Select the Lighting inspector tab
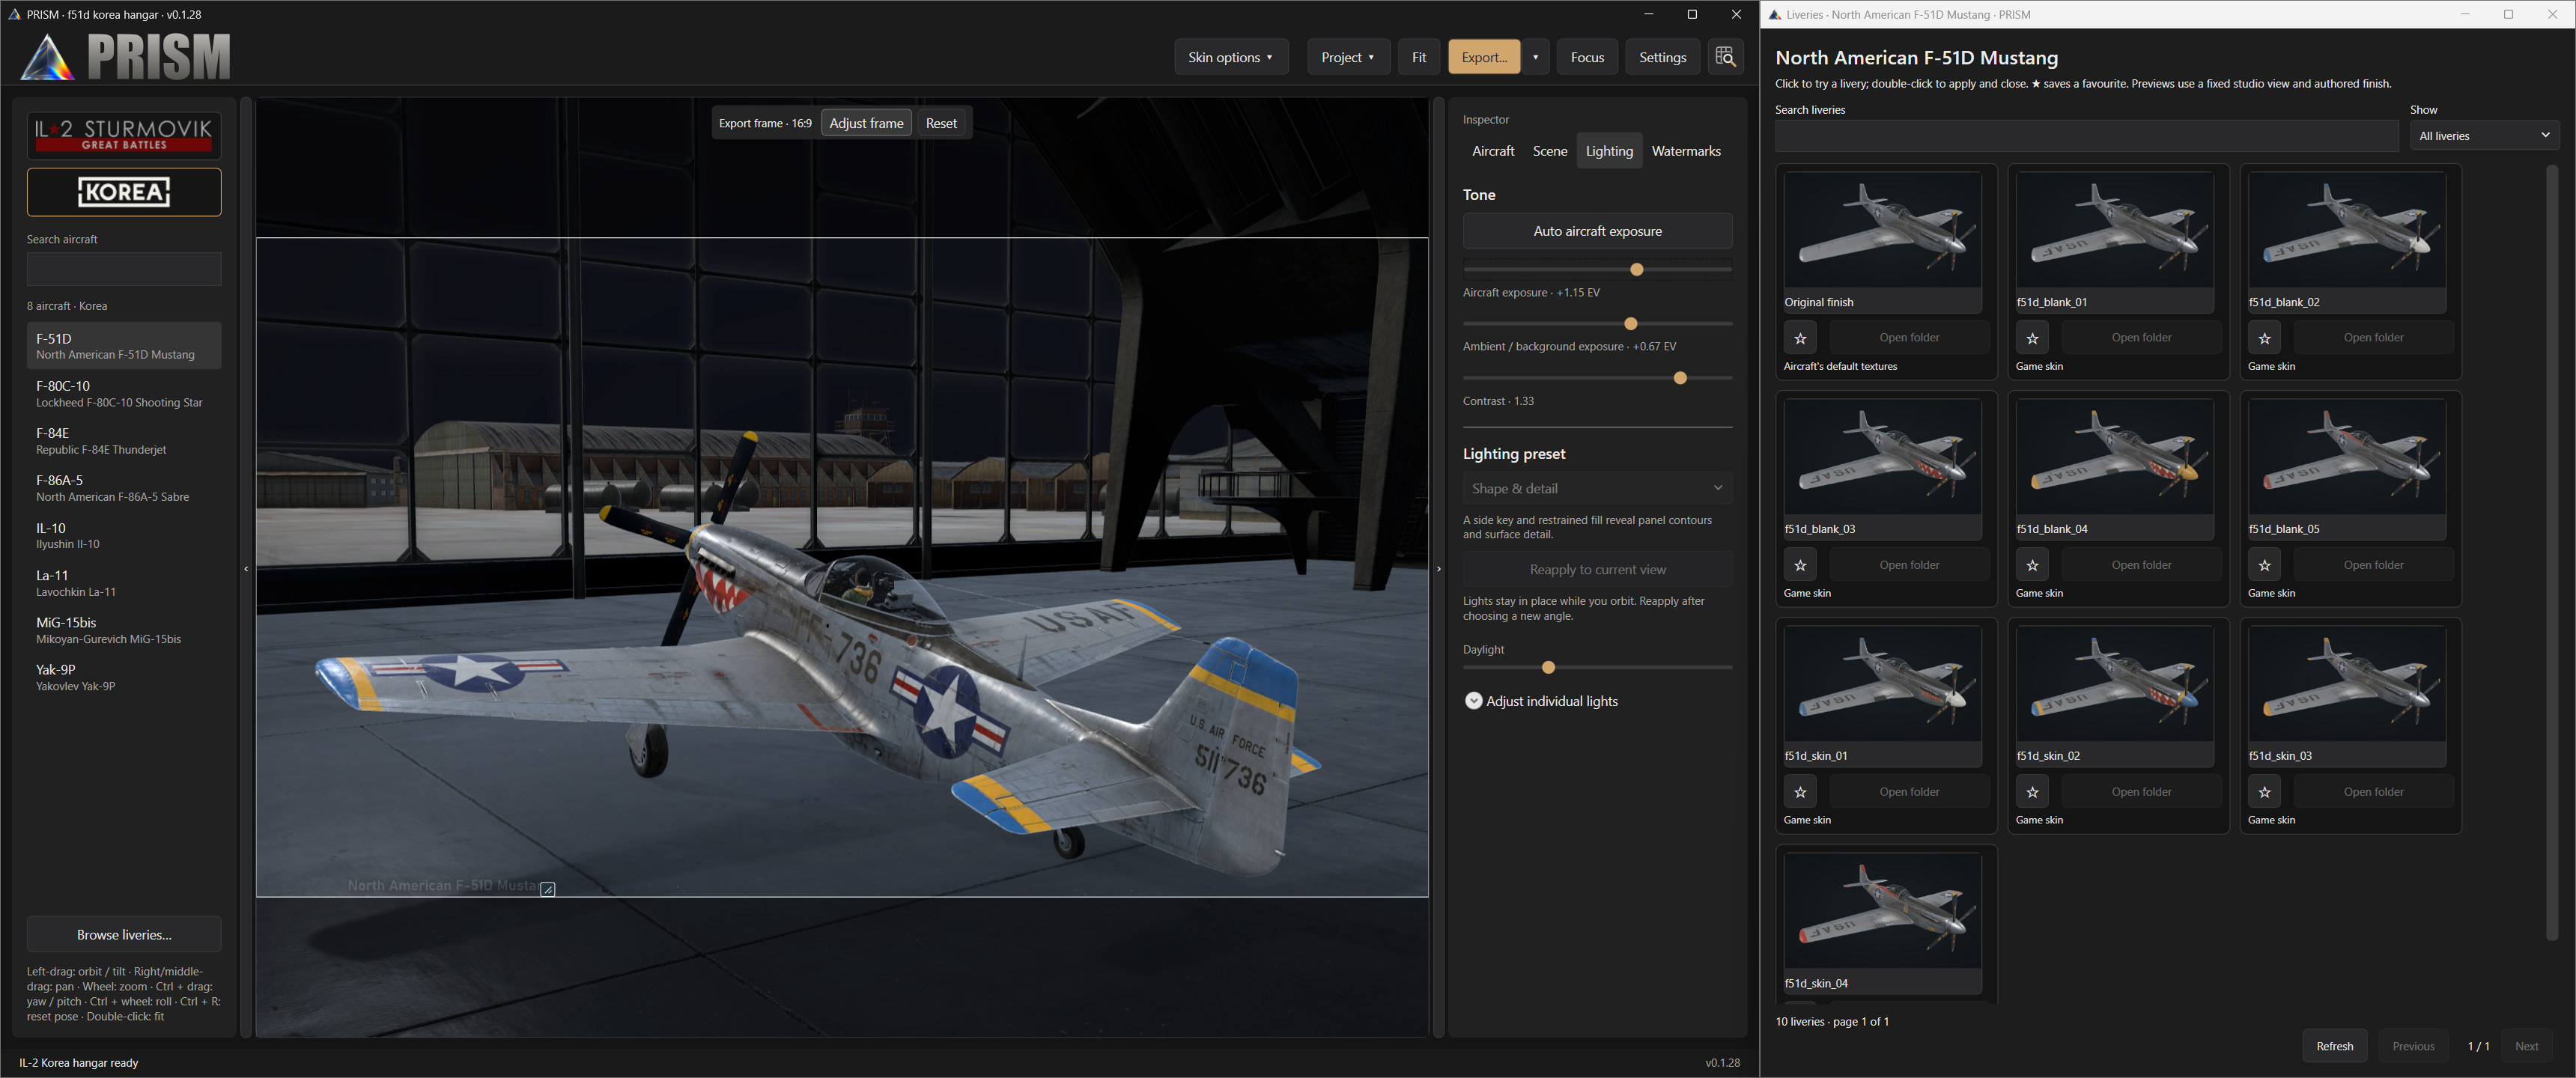Screen dimensions: 2576x1078 click(1609, 151)
